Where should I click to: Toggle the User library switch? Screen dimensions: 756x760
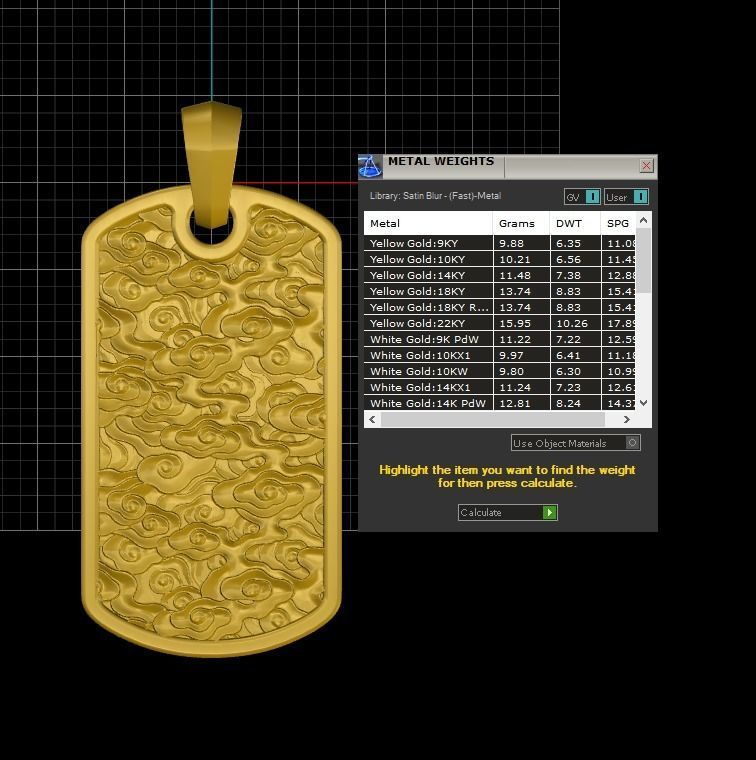point(626,197)
